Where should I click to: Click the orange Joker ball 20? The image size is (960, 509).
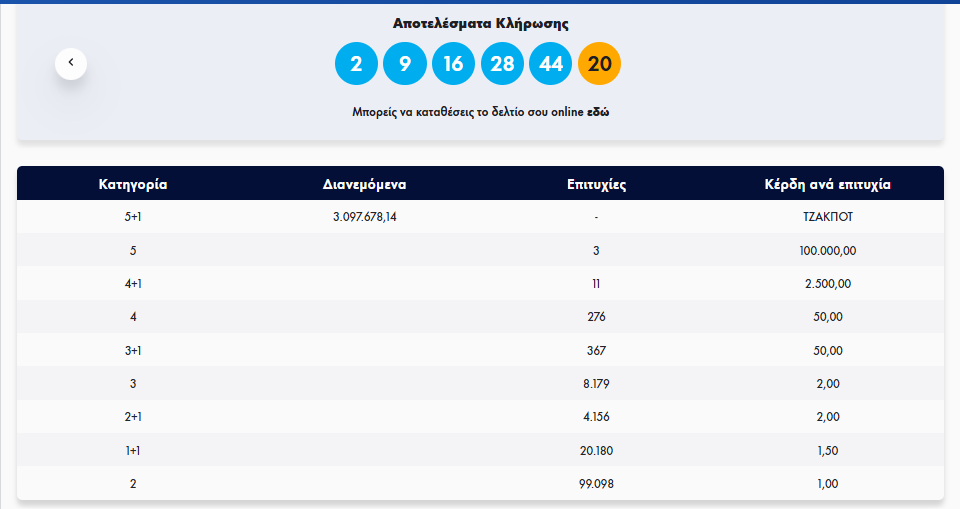pos(600,64)
